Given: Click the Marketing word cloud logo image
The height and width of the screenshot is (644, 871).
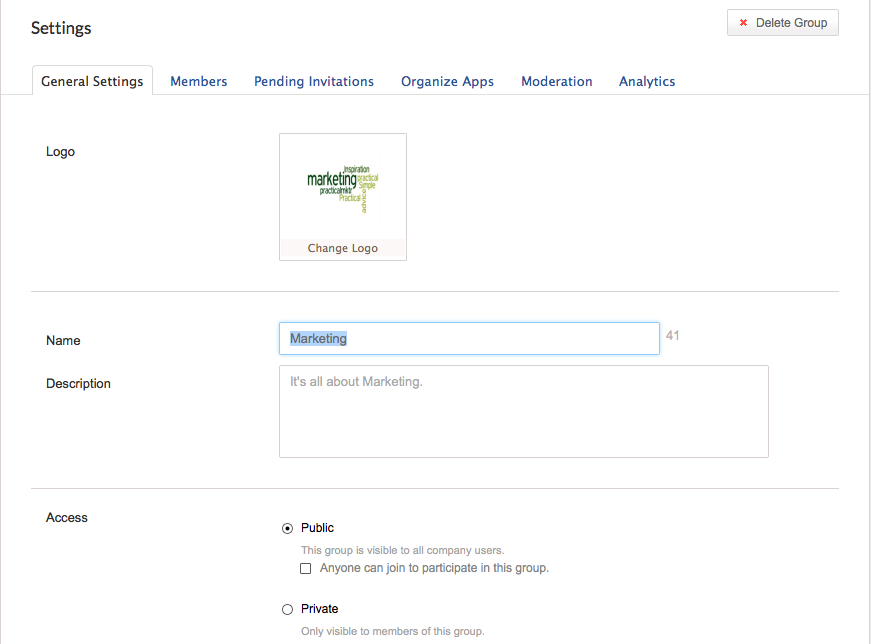Looking at the screenshot, I should click(342, 187).
